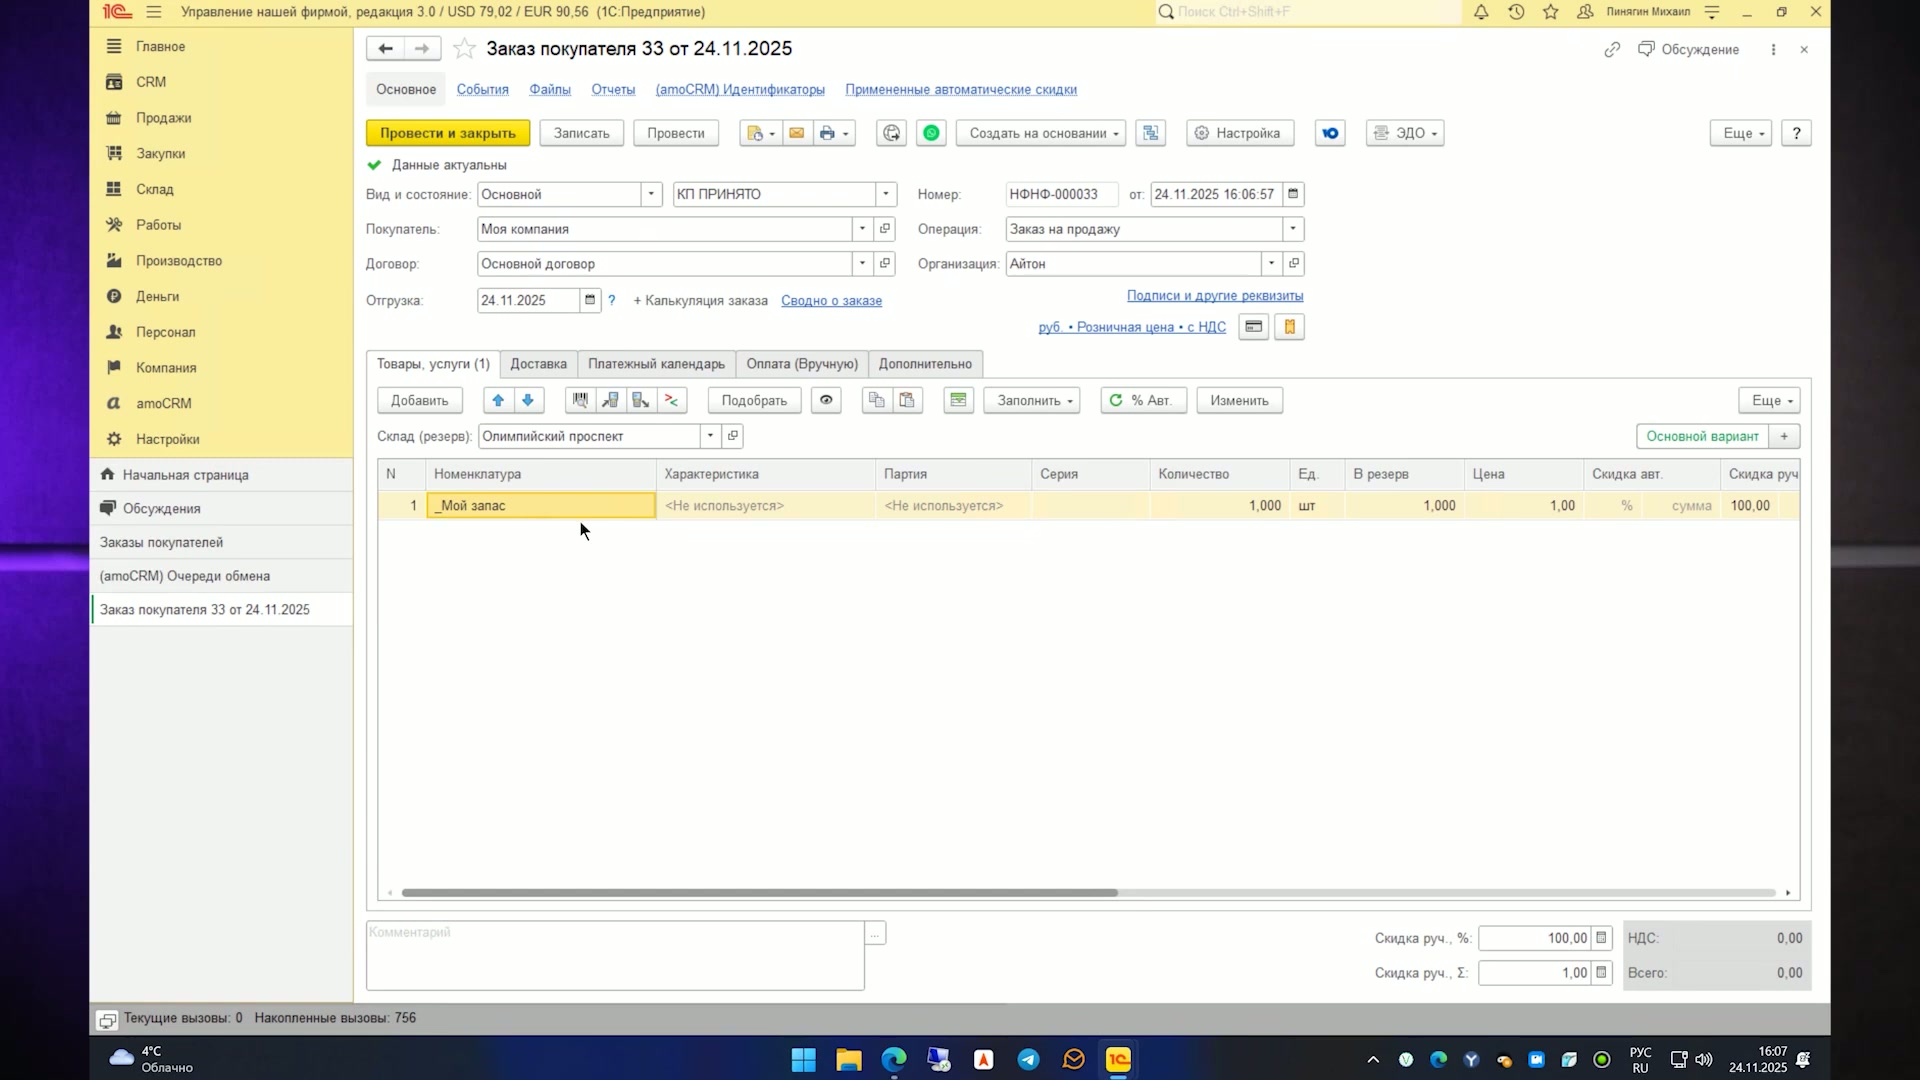The width and height of the screenshot is (1920, 1080).
Task: Click the Скидка руч., % value field
Action: pos(1535,938)
